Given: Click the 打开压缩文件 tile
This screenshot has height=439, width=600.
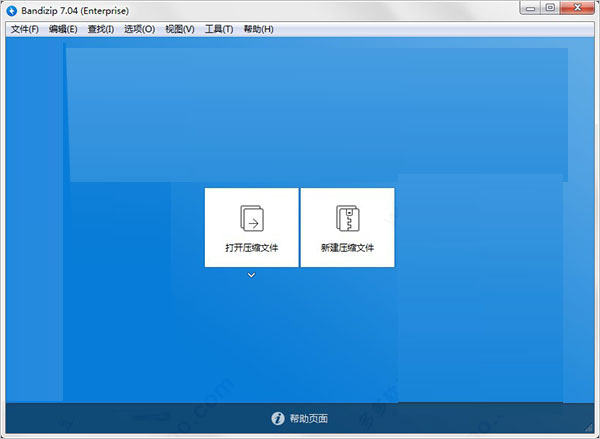Looking at the screenshot, I should 251,227.
